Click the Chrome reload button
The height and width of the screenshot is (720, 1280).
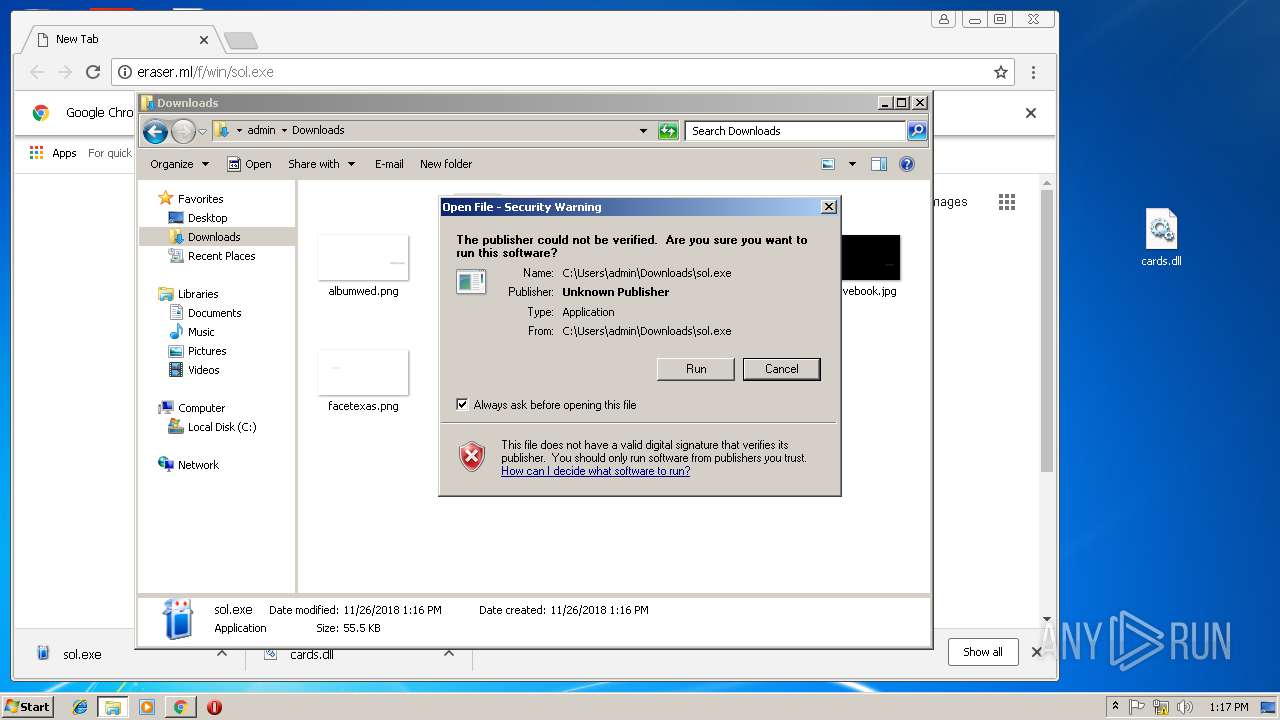pyautogui.click(x=93, y=72)
